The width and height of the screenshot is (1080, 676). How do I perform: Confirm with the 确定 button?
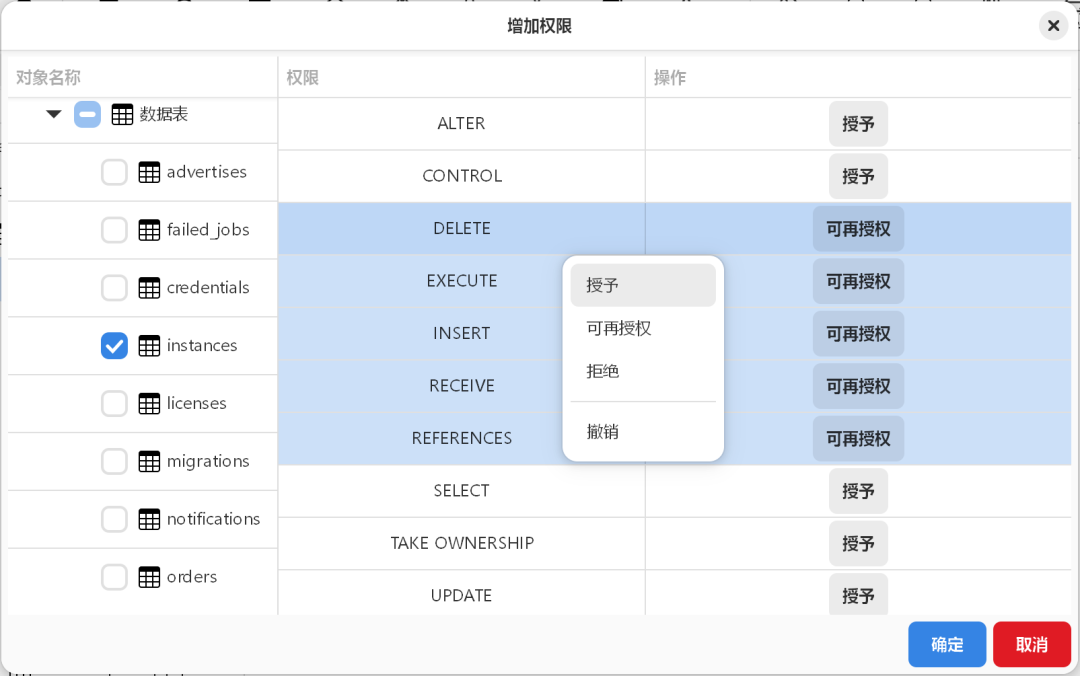(947, 644)
